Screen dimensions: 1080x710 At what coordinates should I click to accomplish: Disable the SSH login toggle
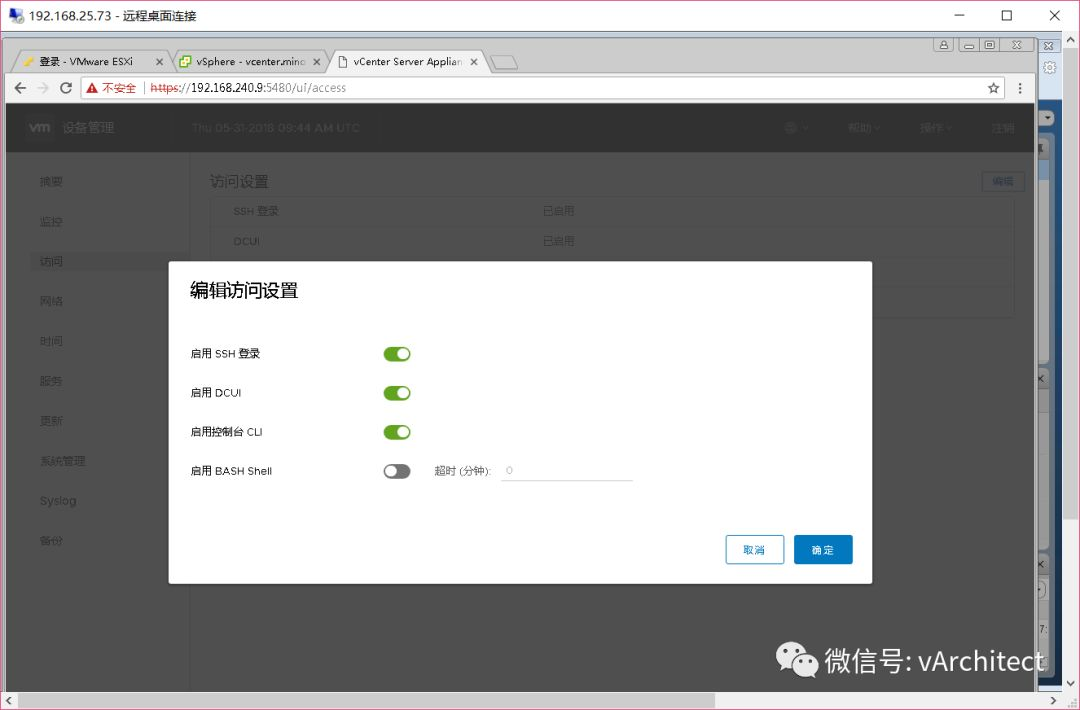pos(397,354)
